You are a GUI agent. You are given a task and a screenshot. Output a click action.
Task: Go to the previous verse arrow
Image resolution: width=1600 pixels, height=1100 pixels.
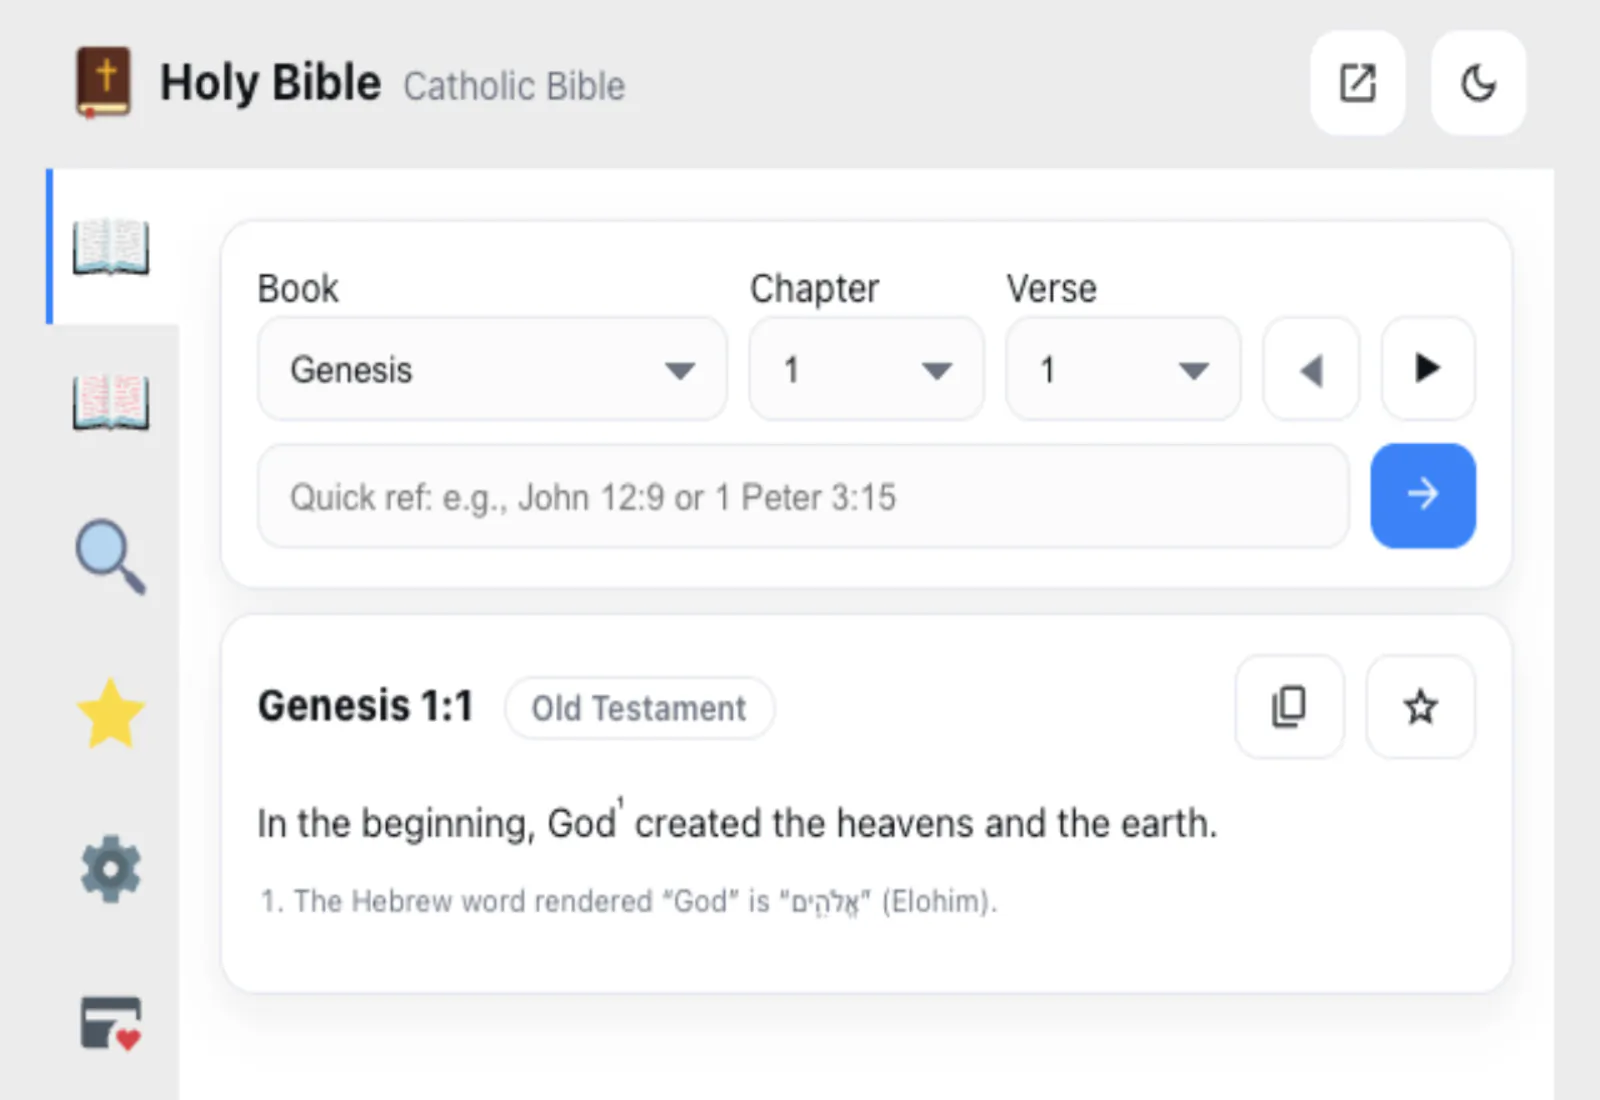pos(1311,370)
